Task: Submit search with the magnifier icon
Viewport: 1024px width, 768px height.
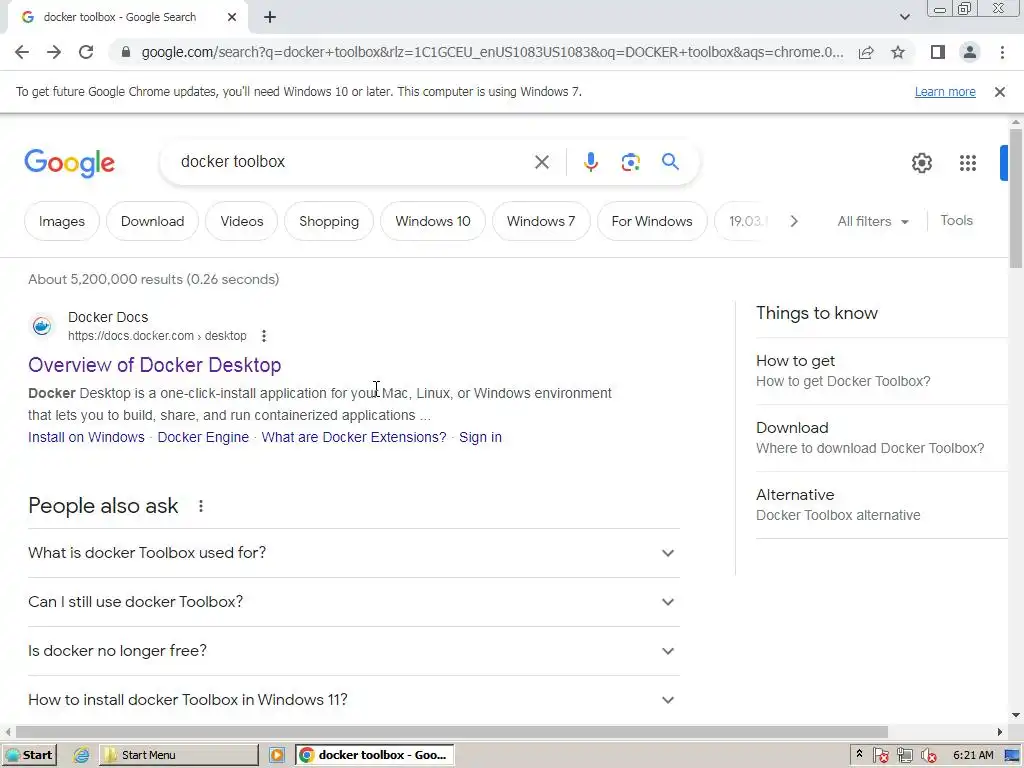Action: tap(670, 162)
